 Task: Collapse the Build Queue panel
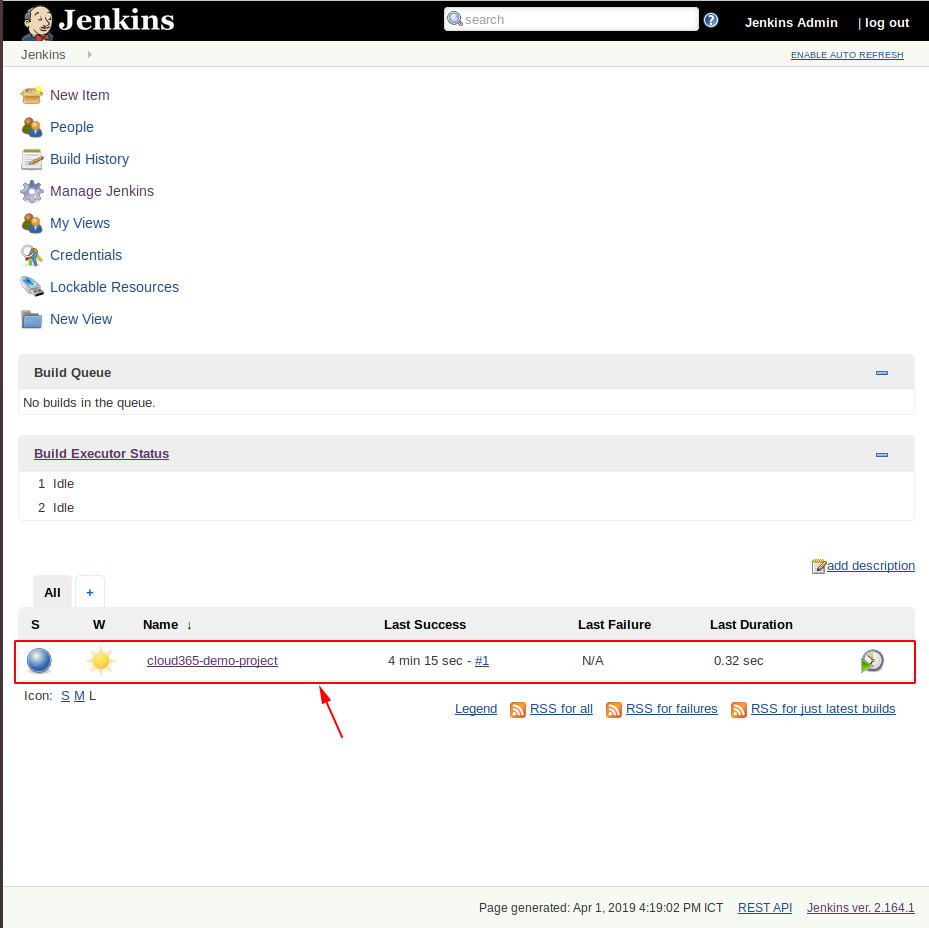point(882,373)
